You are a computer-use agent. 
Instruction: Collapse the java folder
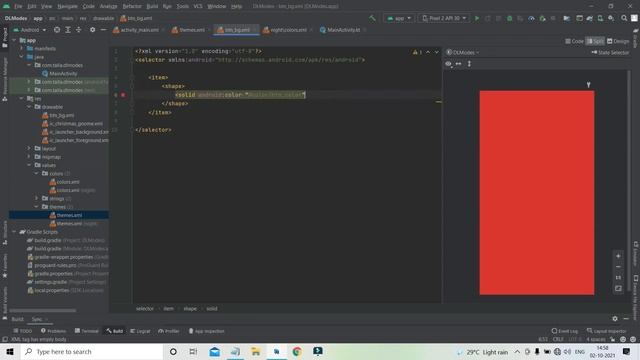click(22, 57)
